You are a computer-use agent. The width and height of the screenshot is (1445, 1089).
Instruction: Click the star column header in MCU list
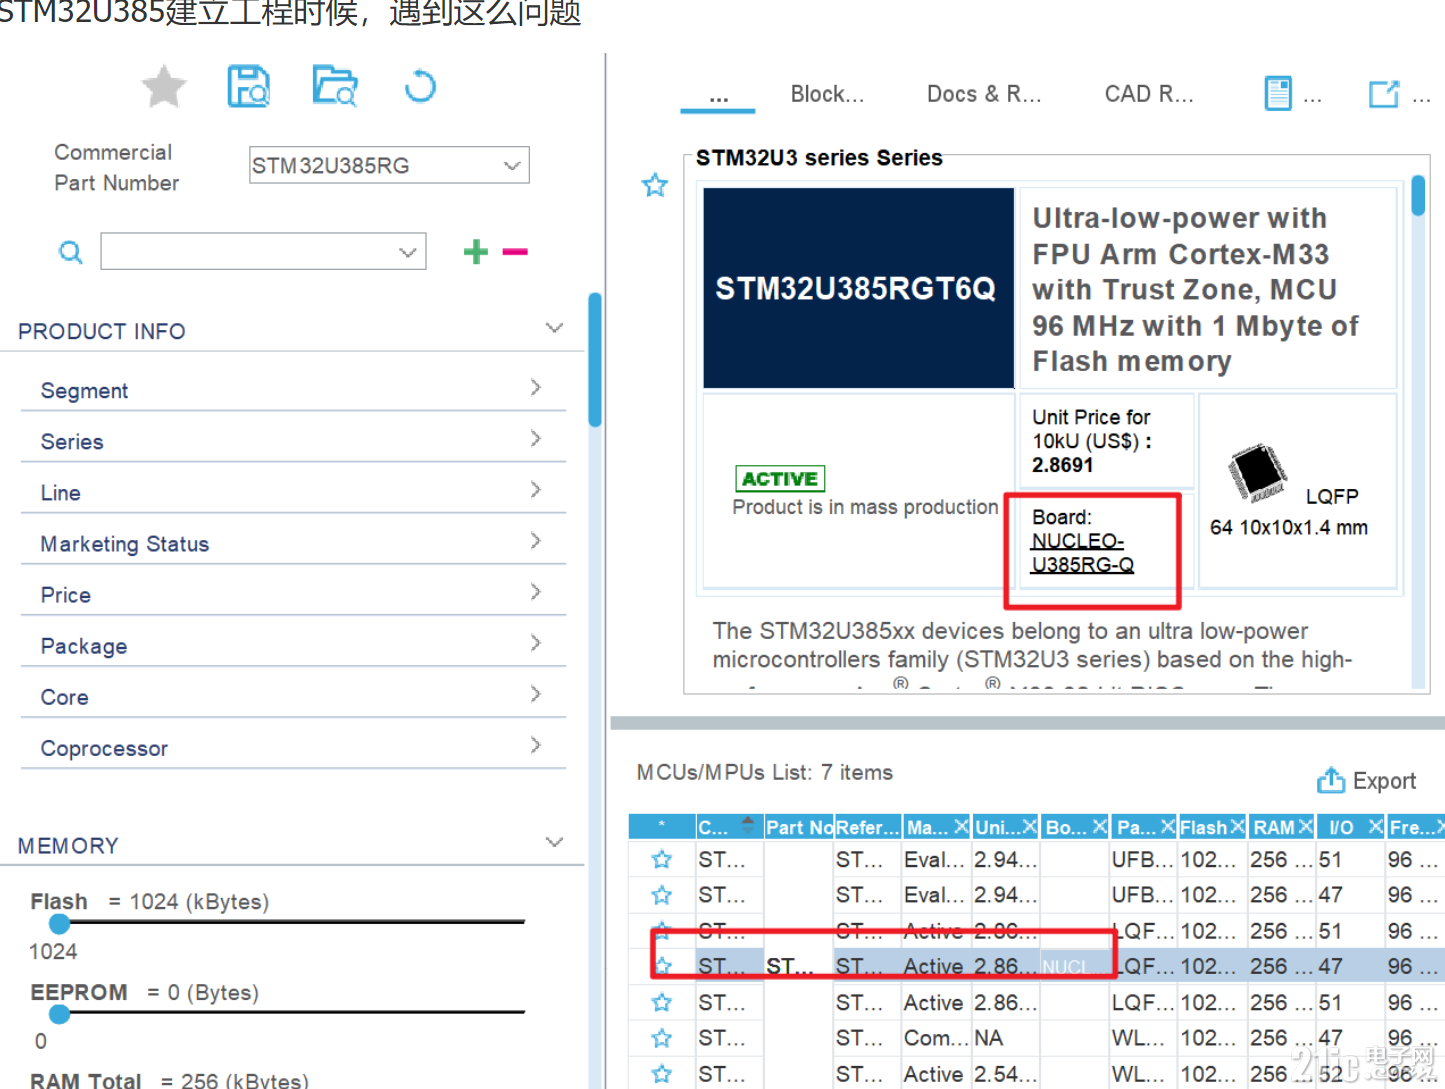coord(662,826)
